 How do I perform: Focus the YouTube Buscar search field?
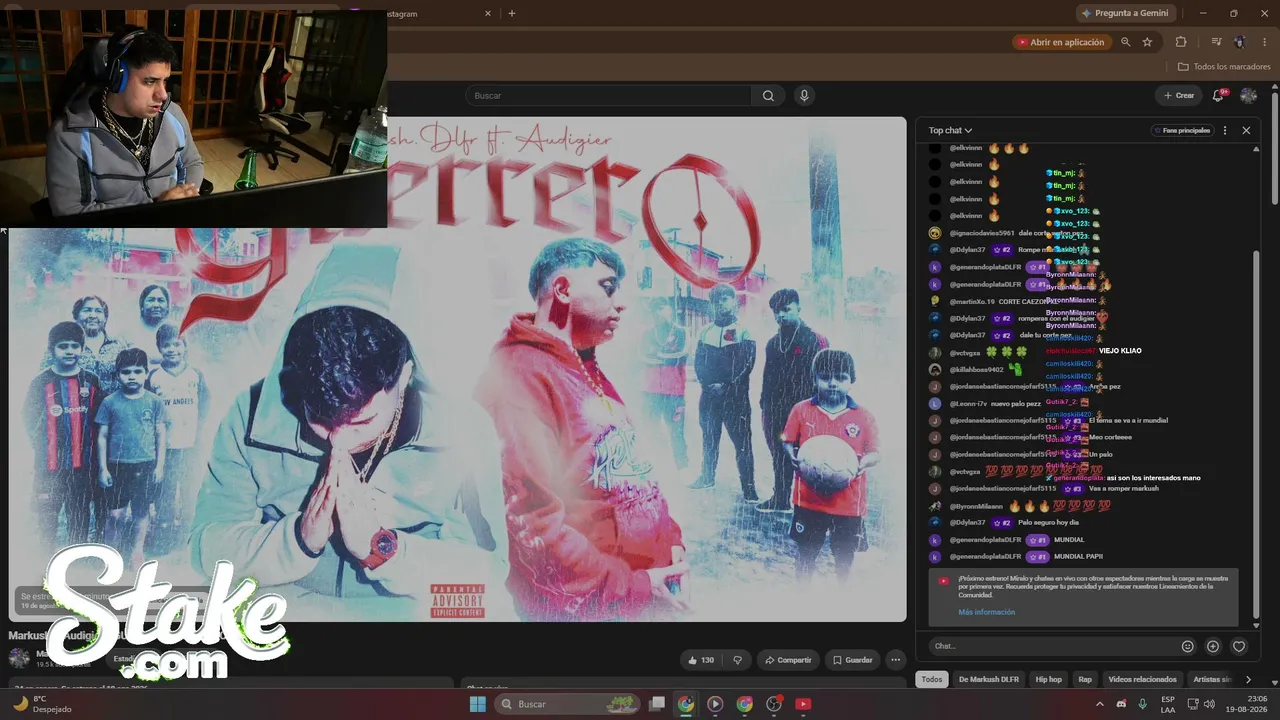pos(608,96)
